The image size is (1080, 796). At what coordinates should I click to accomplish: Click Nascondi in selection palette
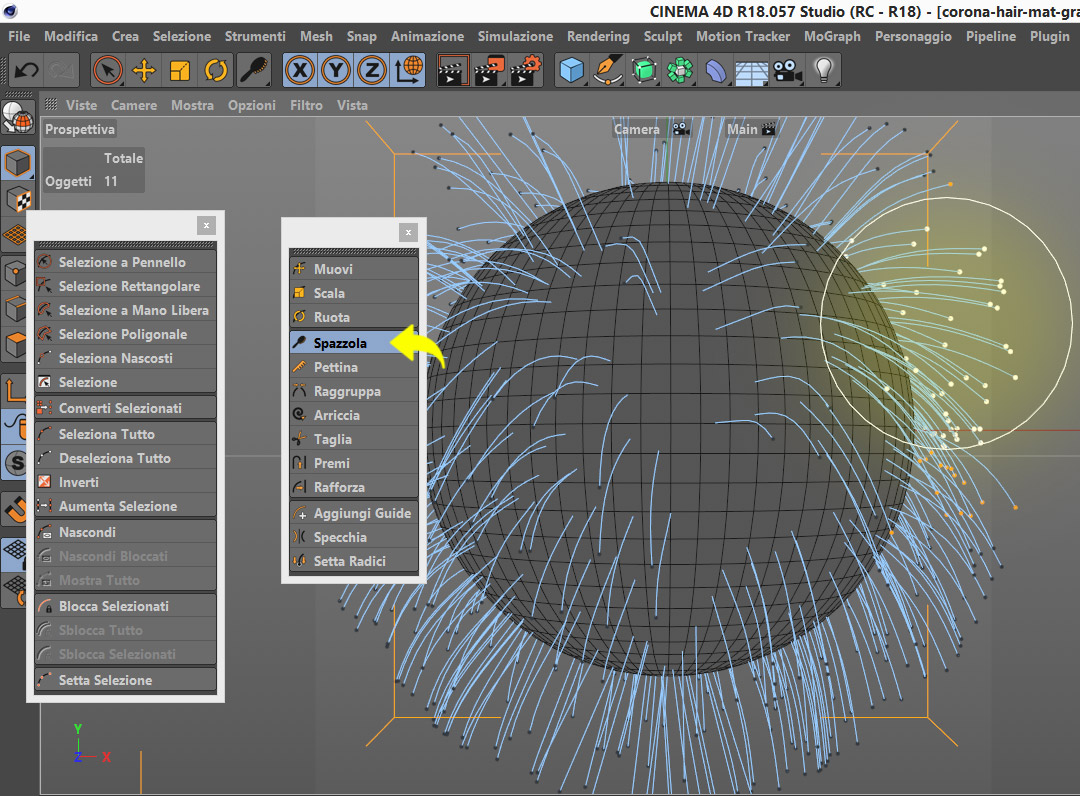[x=125, y=532]
